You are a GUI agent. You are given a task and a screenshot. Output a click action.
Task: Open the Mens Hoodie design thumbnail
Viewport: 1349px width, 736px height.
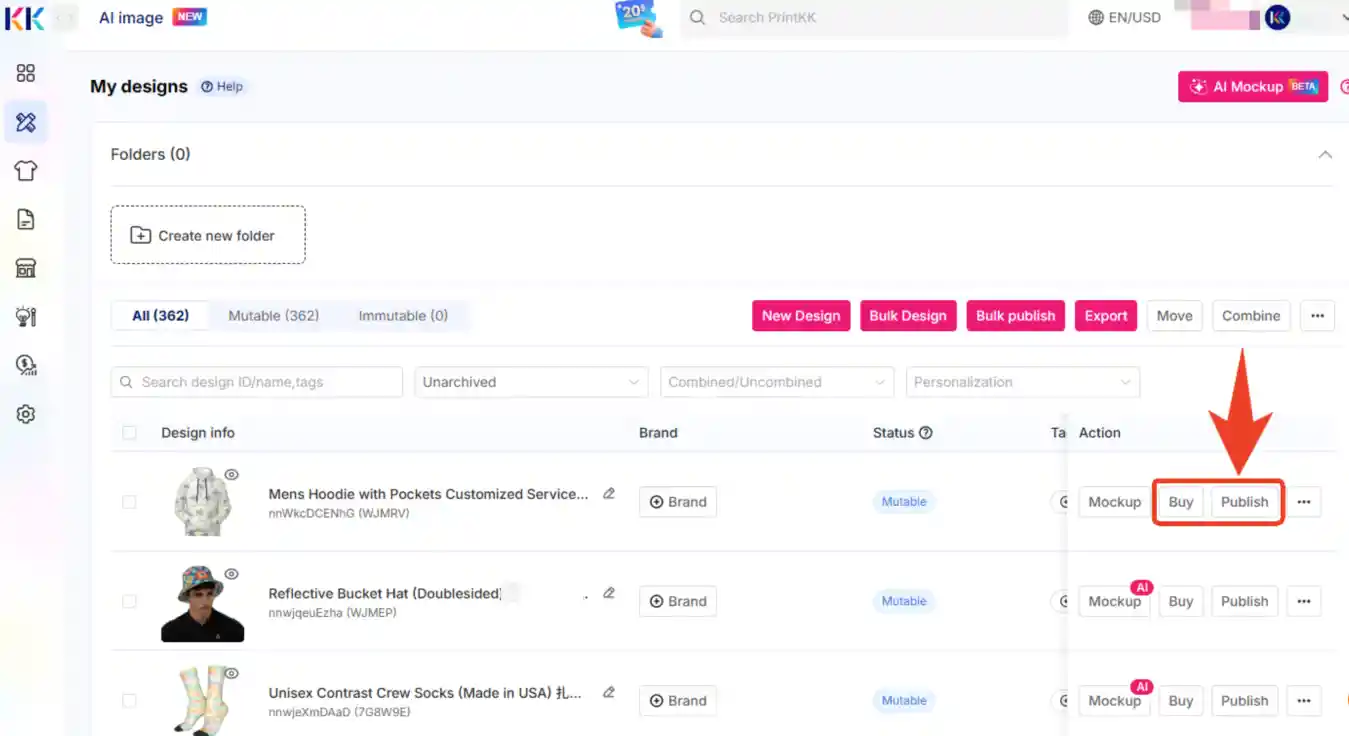coord(203,503)
